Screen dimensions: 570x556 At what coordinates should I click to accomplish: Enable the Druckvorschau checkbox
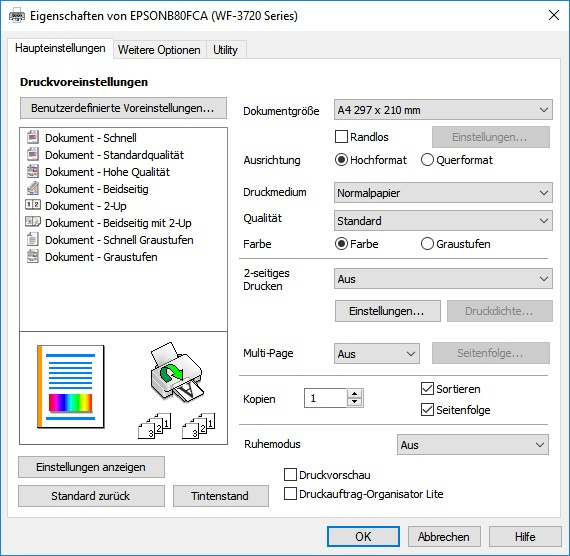(x=290, y=475)
